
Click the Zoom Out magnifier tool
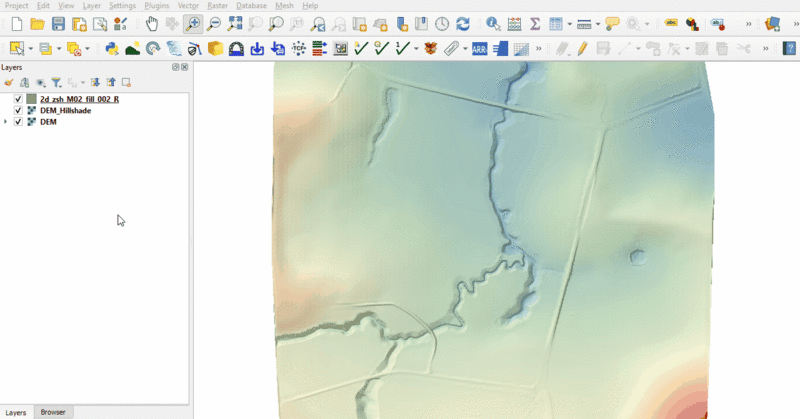point(213,23)
